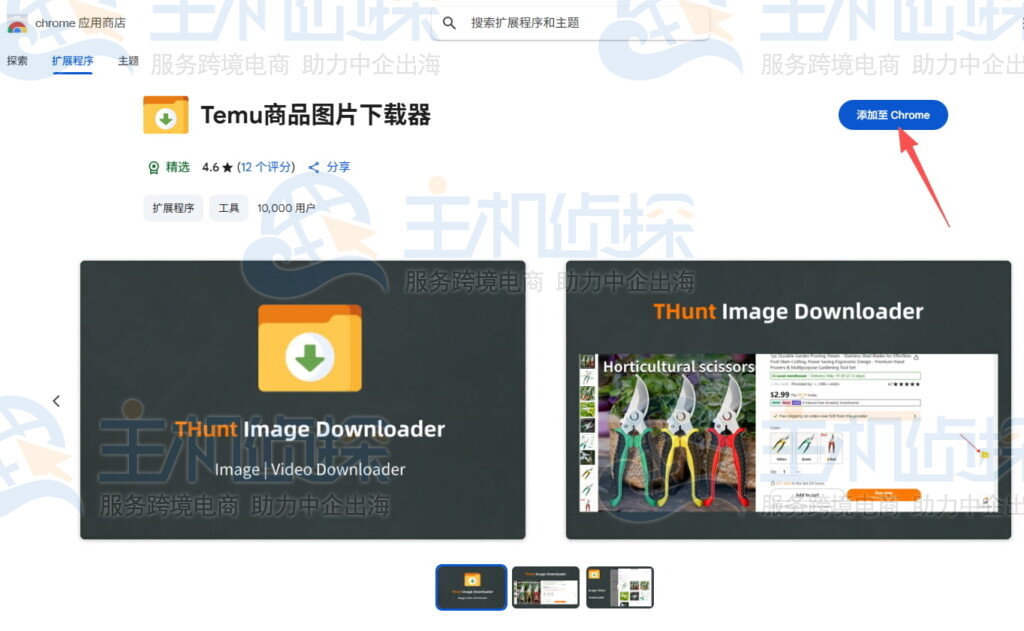Click the star icon next to the 4.6 rating
This screenshot has width=1024, height=631.
point(228,167)
